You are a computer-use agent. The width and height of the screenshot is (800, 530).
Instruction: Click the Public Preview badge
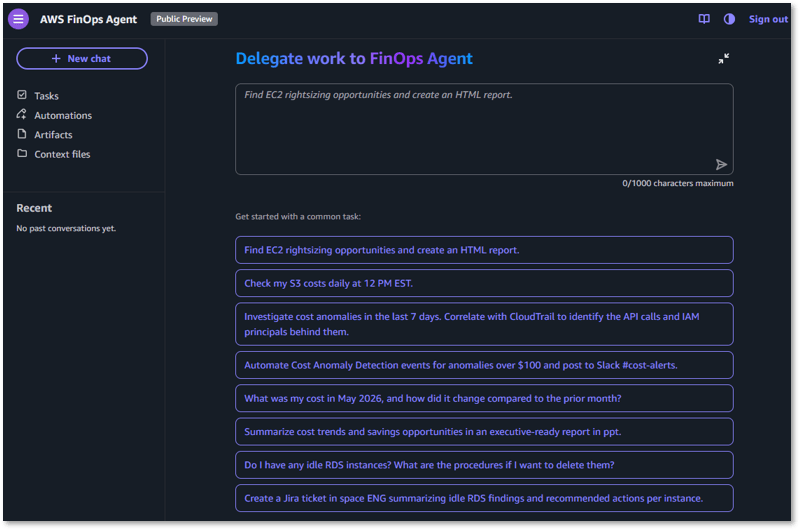point(184,19)
